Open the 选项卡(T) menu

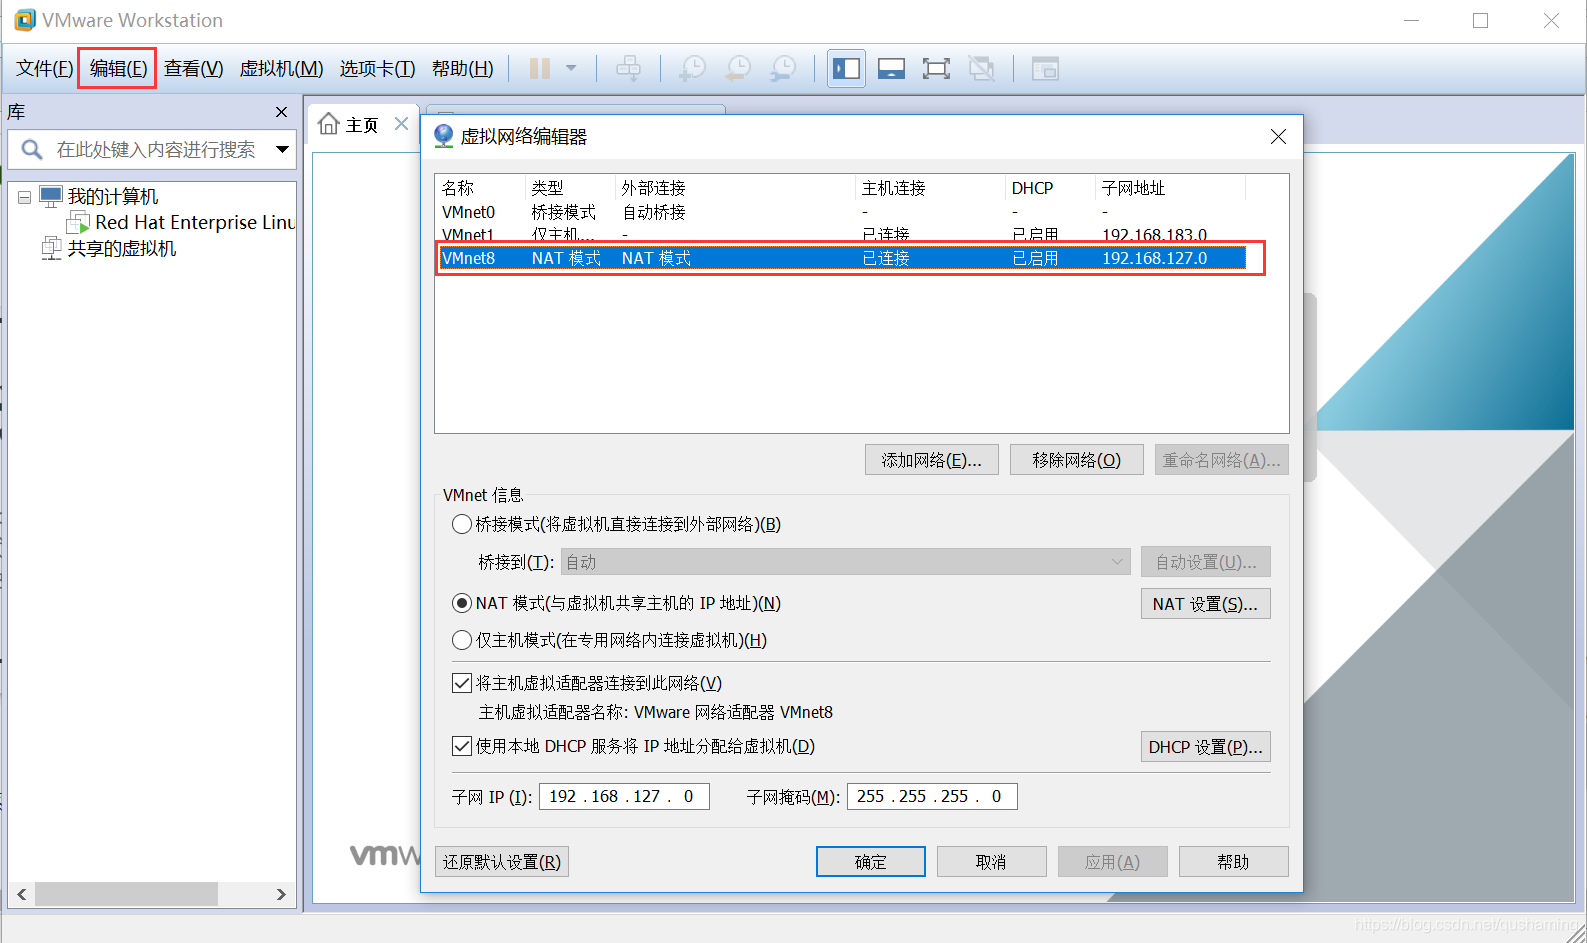377,68
